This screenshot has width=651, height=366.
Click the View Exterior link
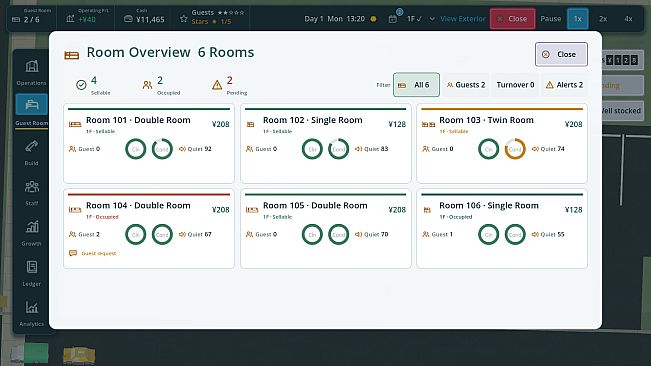point(463,19)
